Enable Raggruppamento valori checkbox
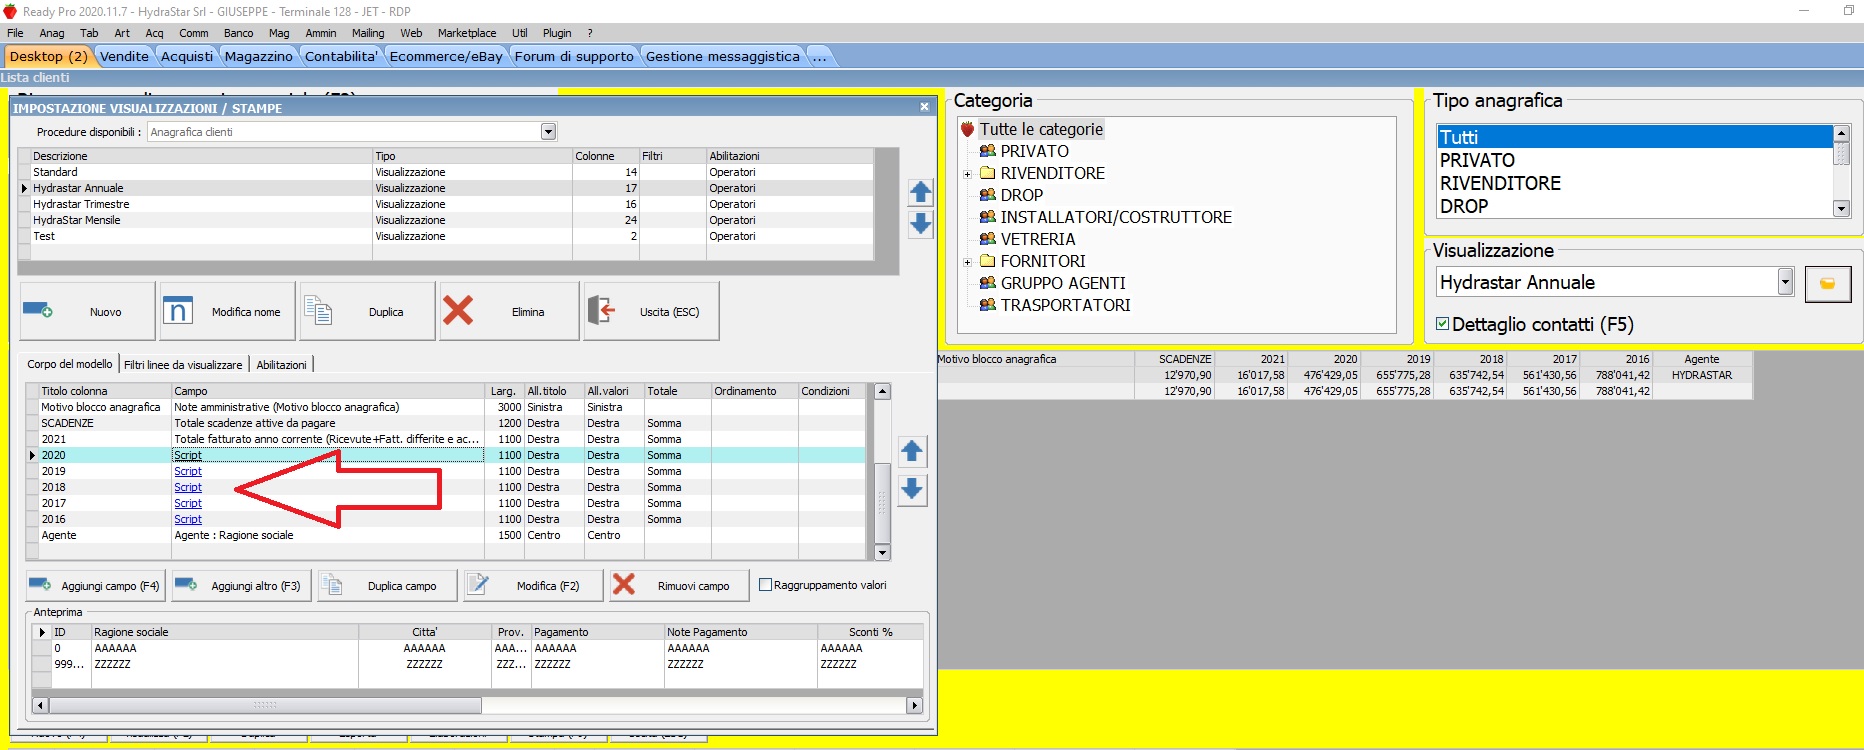Screen dimensions: 1864x750 point(765,585)
